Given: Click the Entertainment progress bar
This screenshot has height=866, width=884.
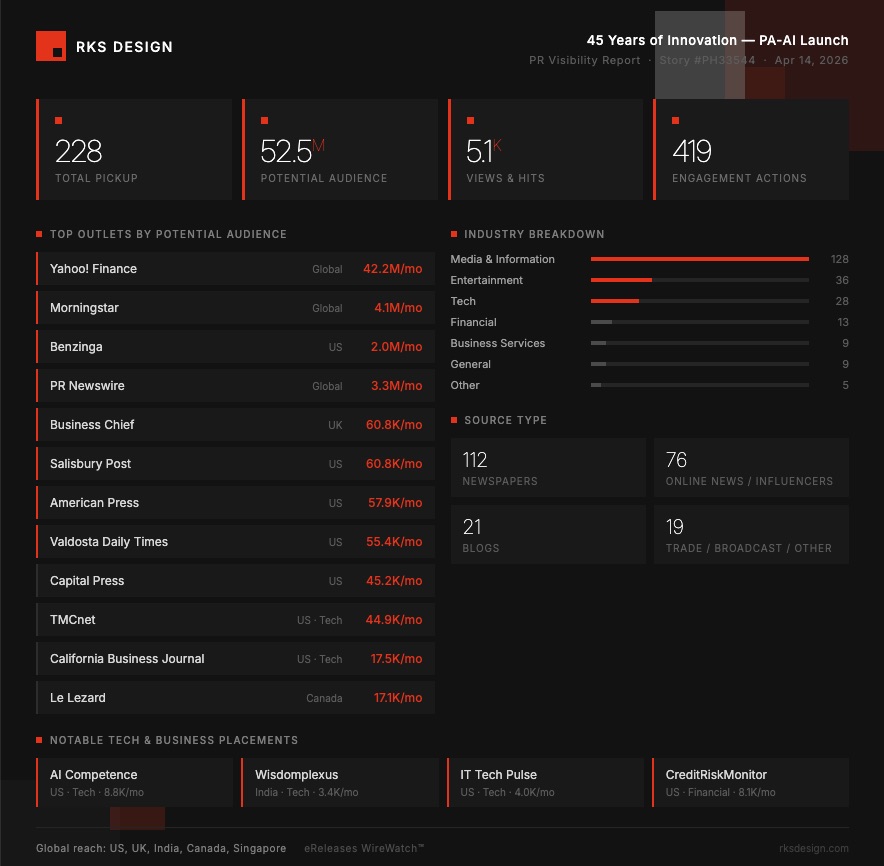Looking at the screenshot, I should (x=700, y=280).
